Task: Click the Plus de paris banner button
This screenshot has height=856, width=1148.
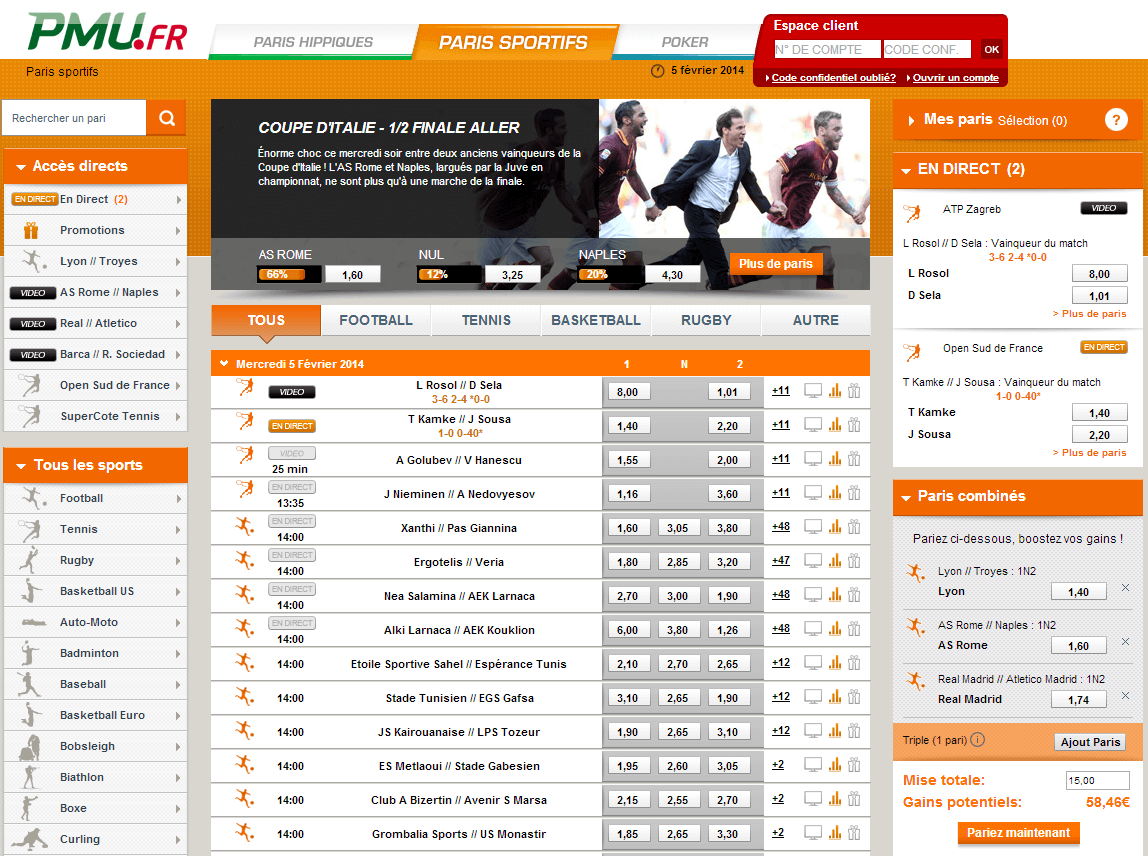Action: [x=775, y=264]
